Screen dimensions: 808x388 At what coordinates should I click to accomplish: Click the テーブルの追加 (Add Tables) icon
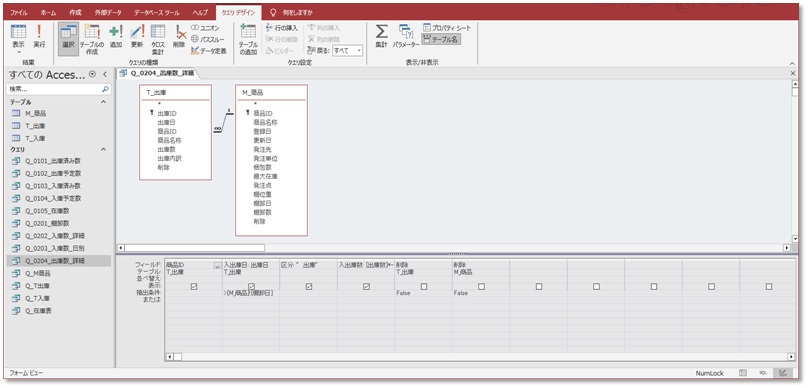(x=248, y=39)
